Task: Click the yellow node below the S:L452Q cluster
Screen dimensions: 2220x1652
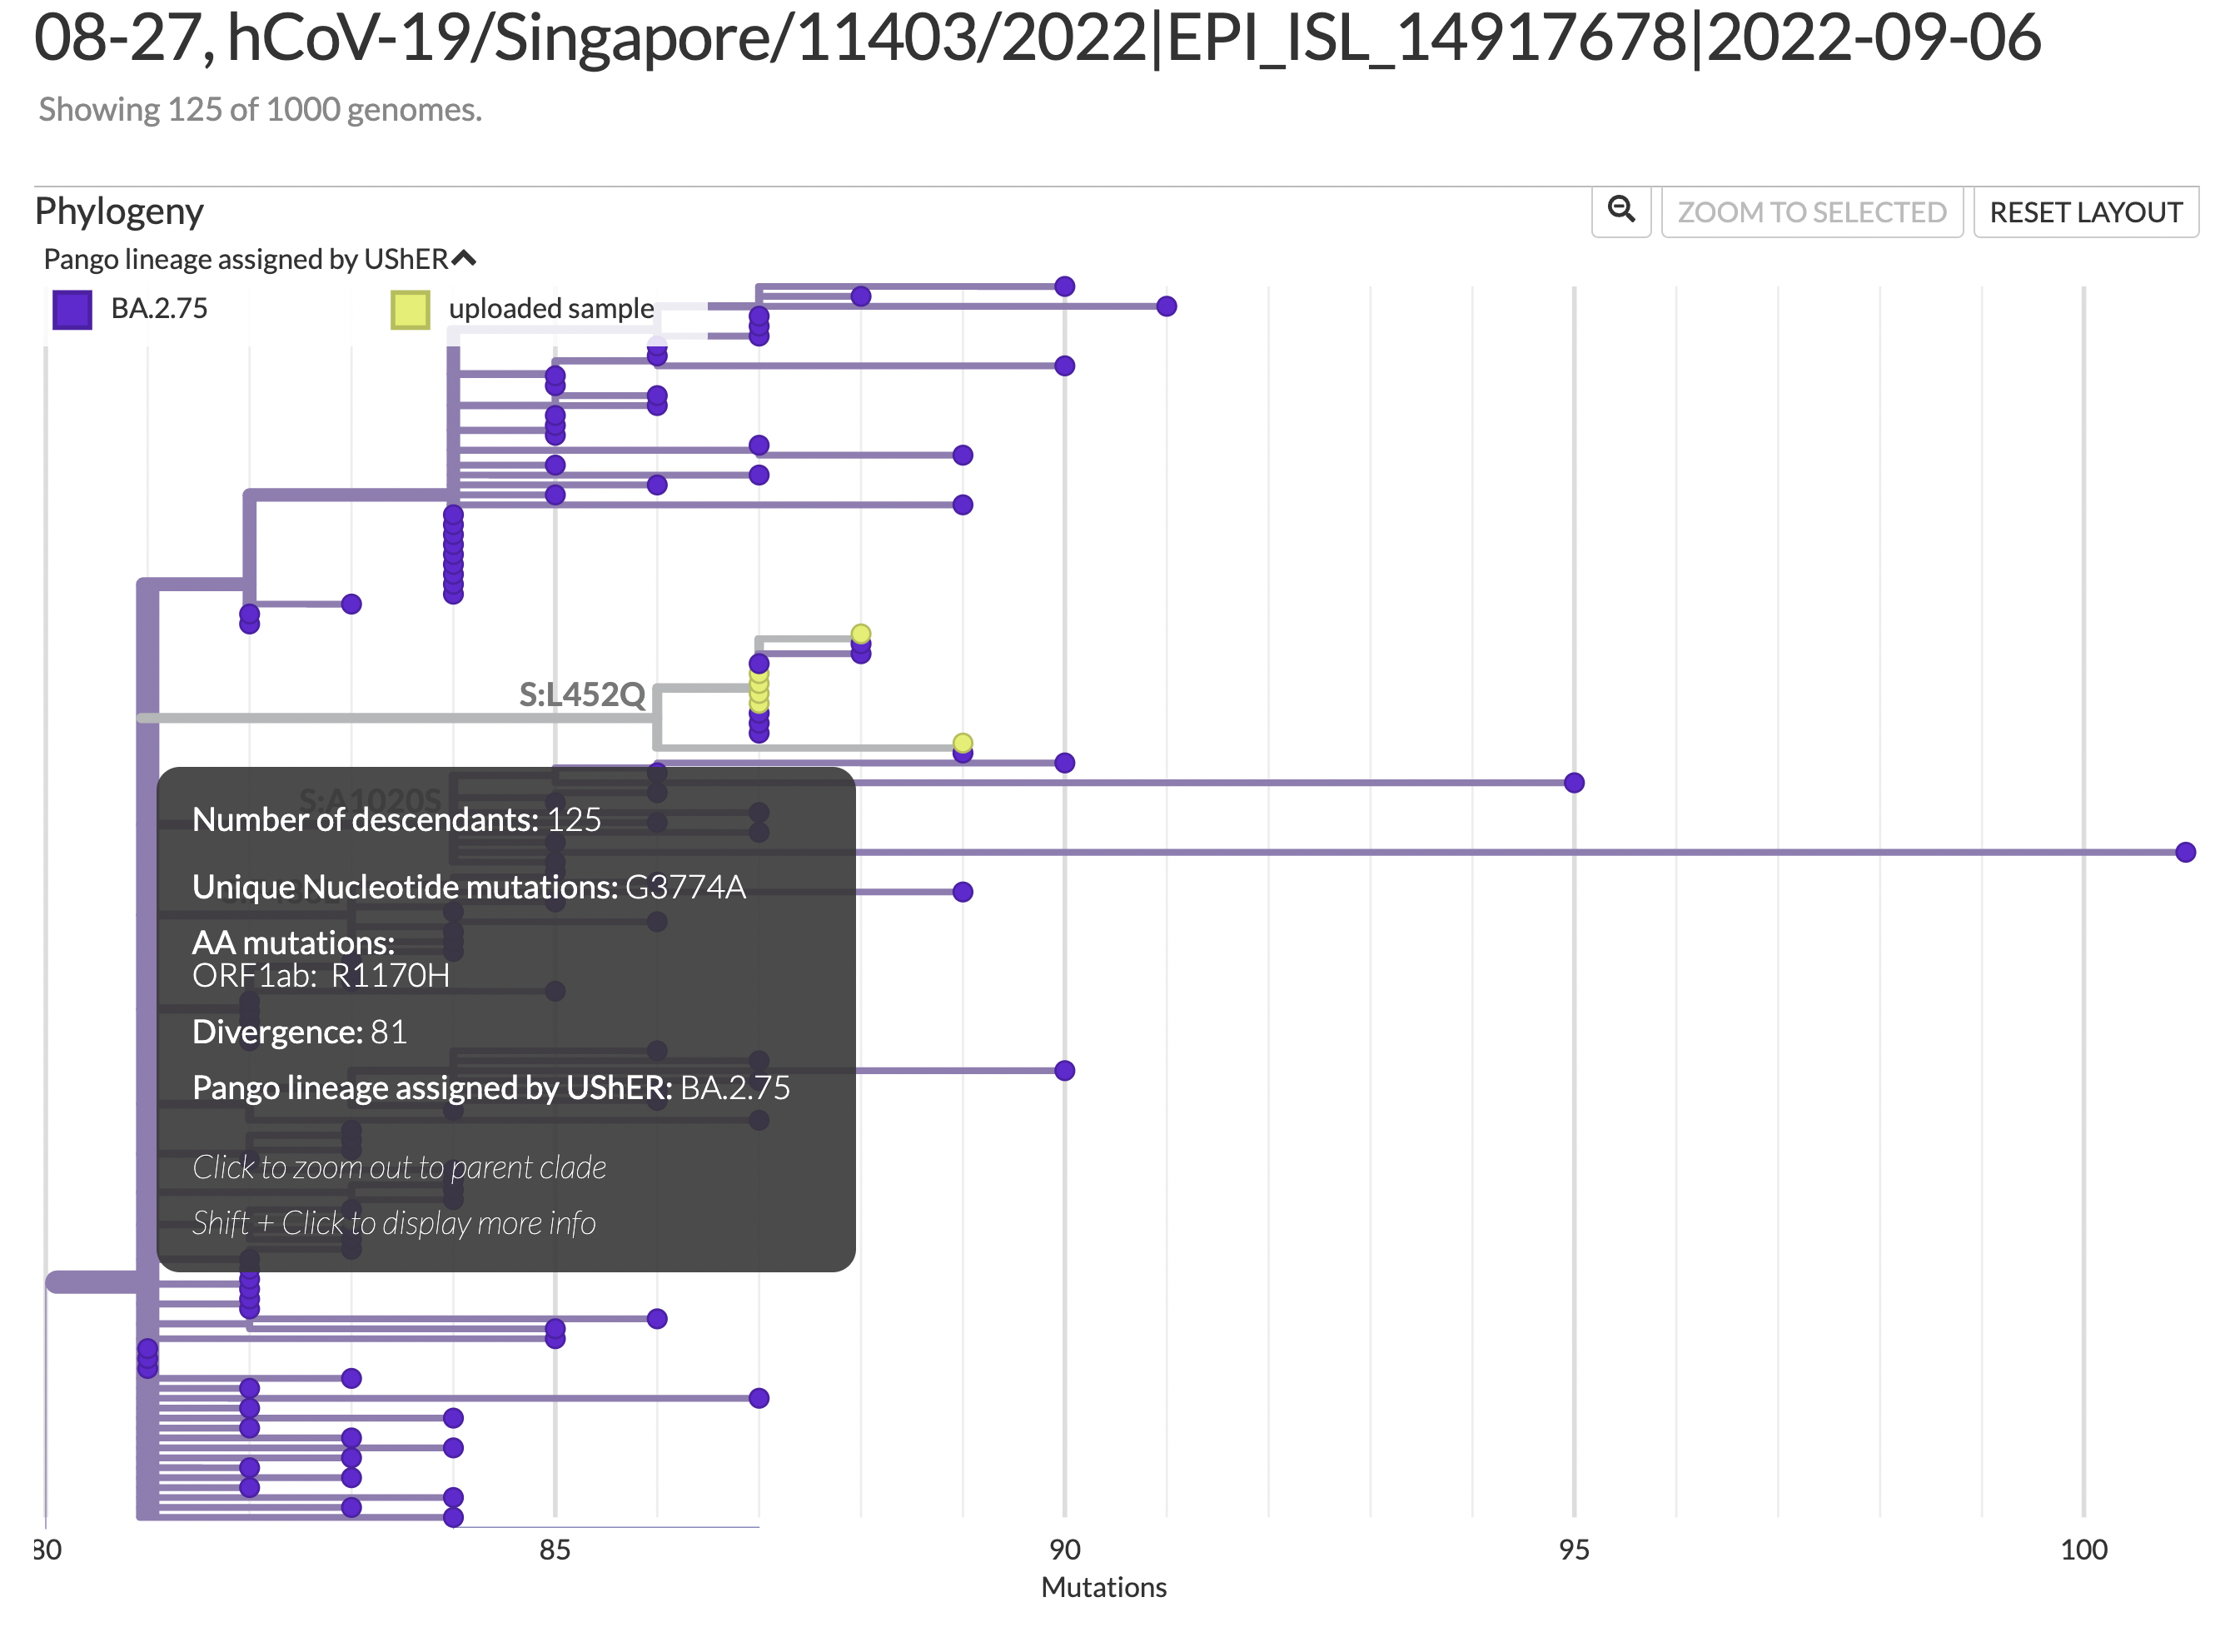Action: point(962,741)
